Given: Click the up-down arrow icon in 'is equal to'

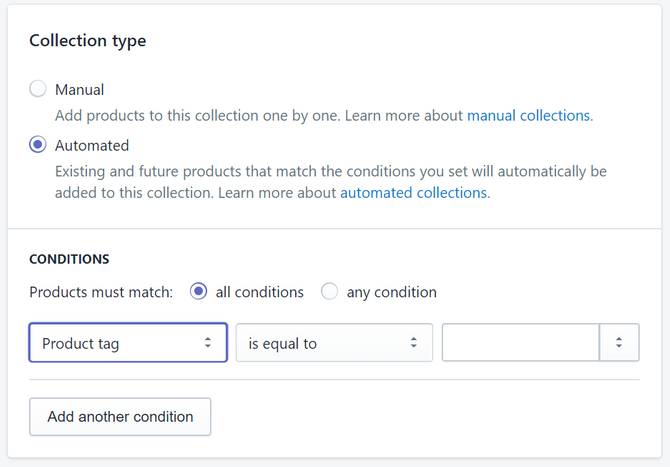Looking at the screenshot, I should click(413, 343).
